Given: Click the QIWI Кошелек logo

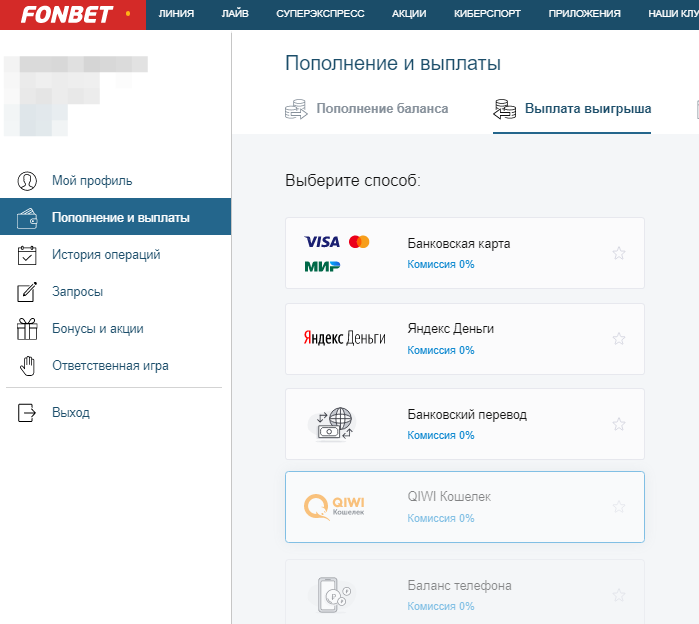Looking at the screenshot, I should tap(334, 507).
